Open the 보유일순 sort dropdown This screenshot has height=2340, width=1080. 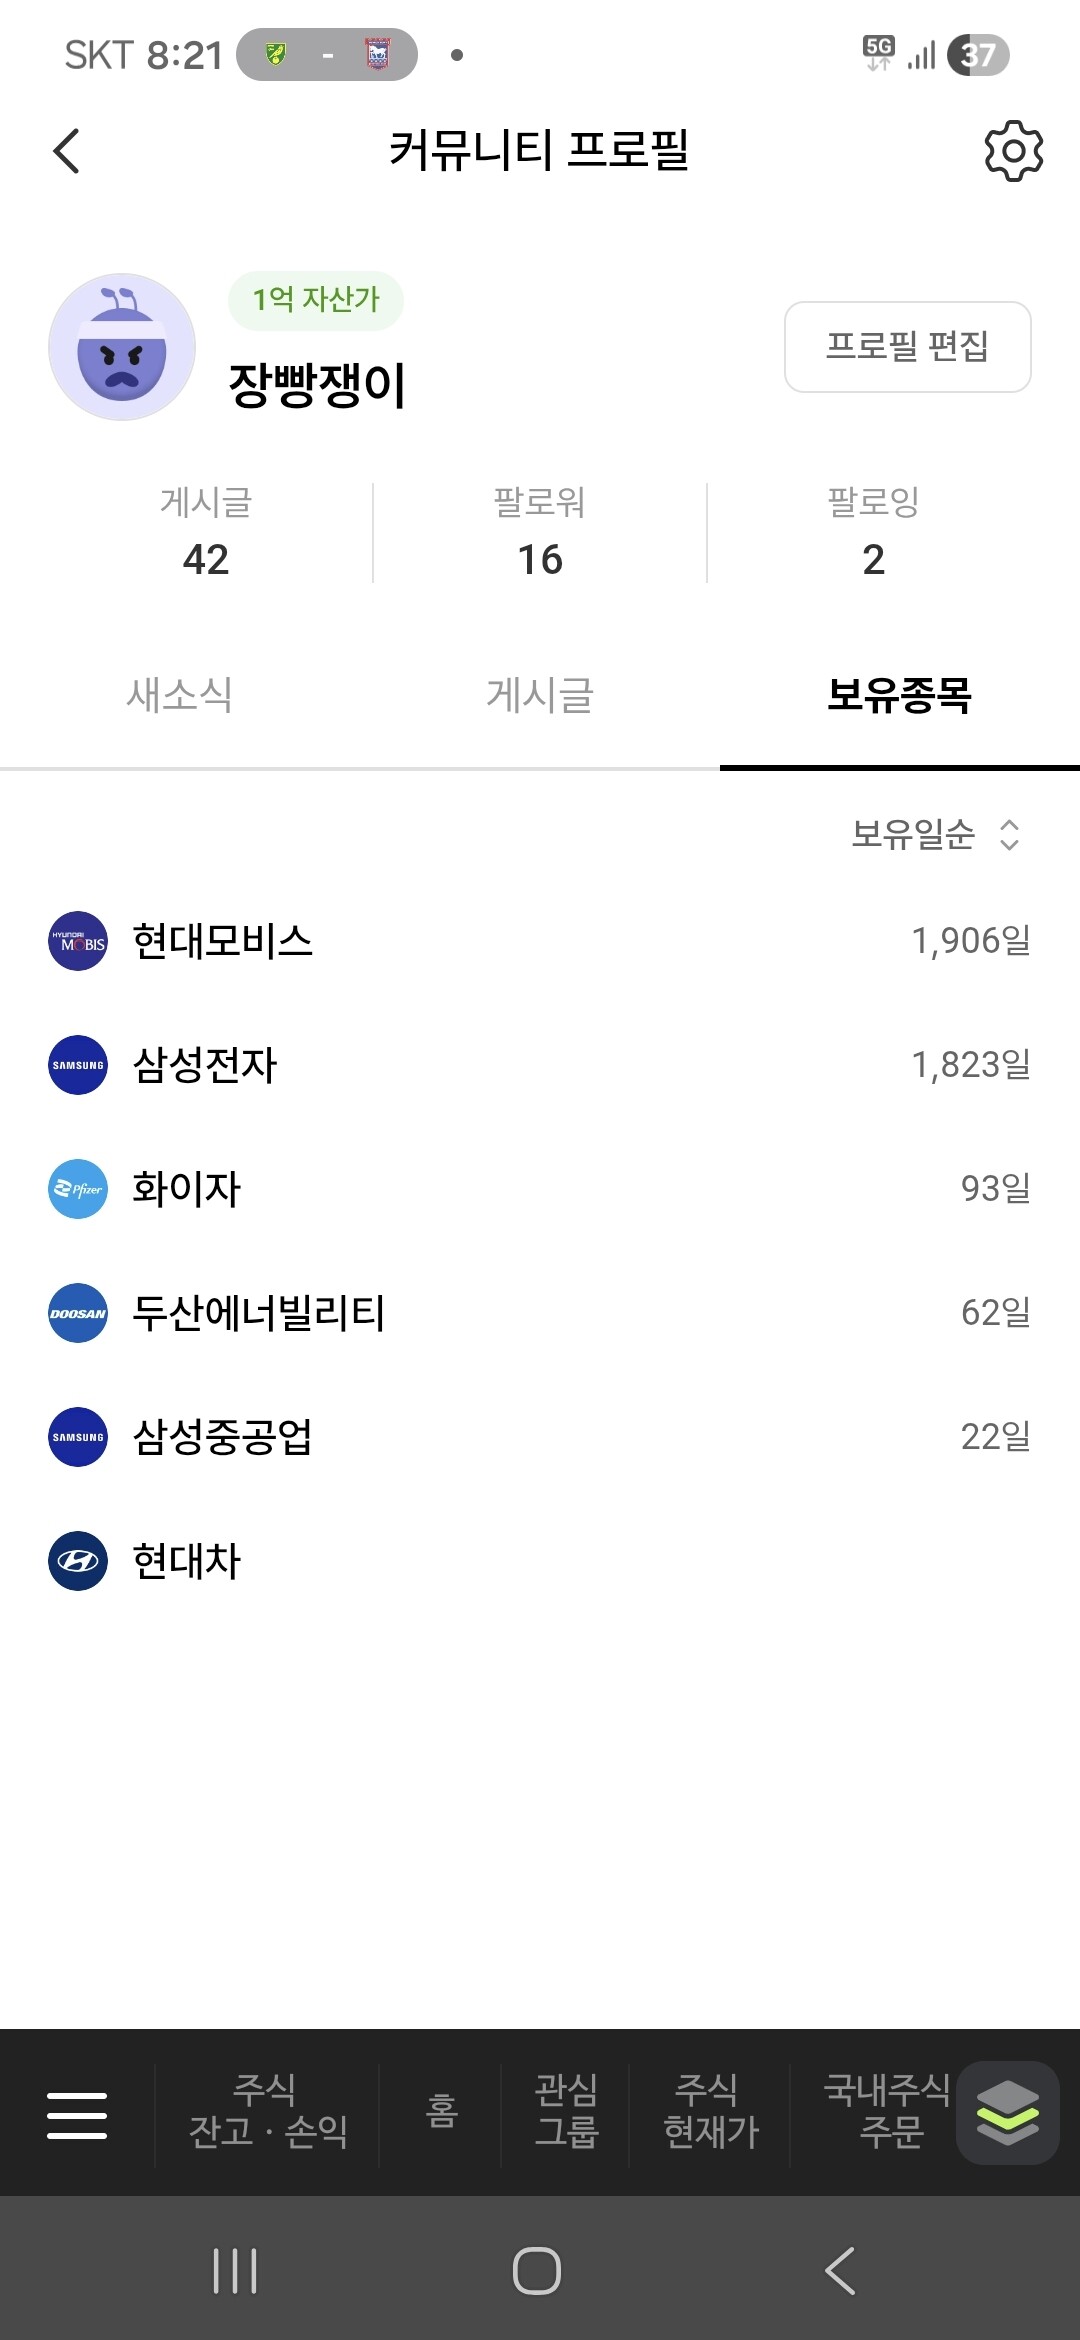pyautogui.click(x=935, y=834)
